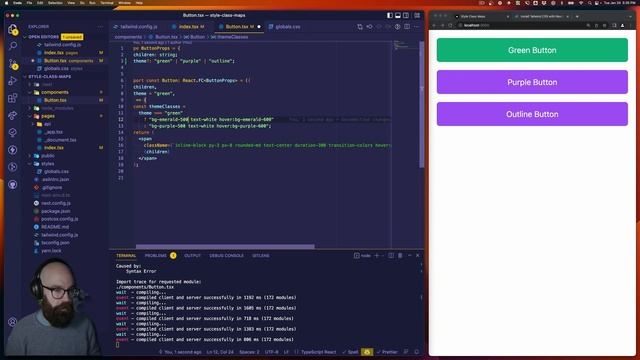Click the Green Button in browser
The width and height of the screenshot is (640, 360).
[532, 50]
